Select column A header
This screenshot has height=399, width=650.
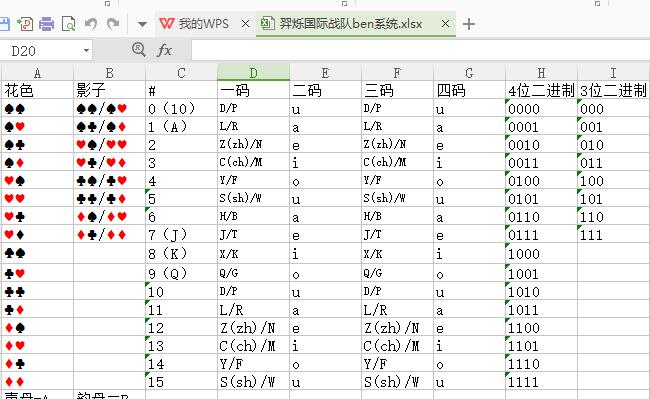37,73
